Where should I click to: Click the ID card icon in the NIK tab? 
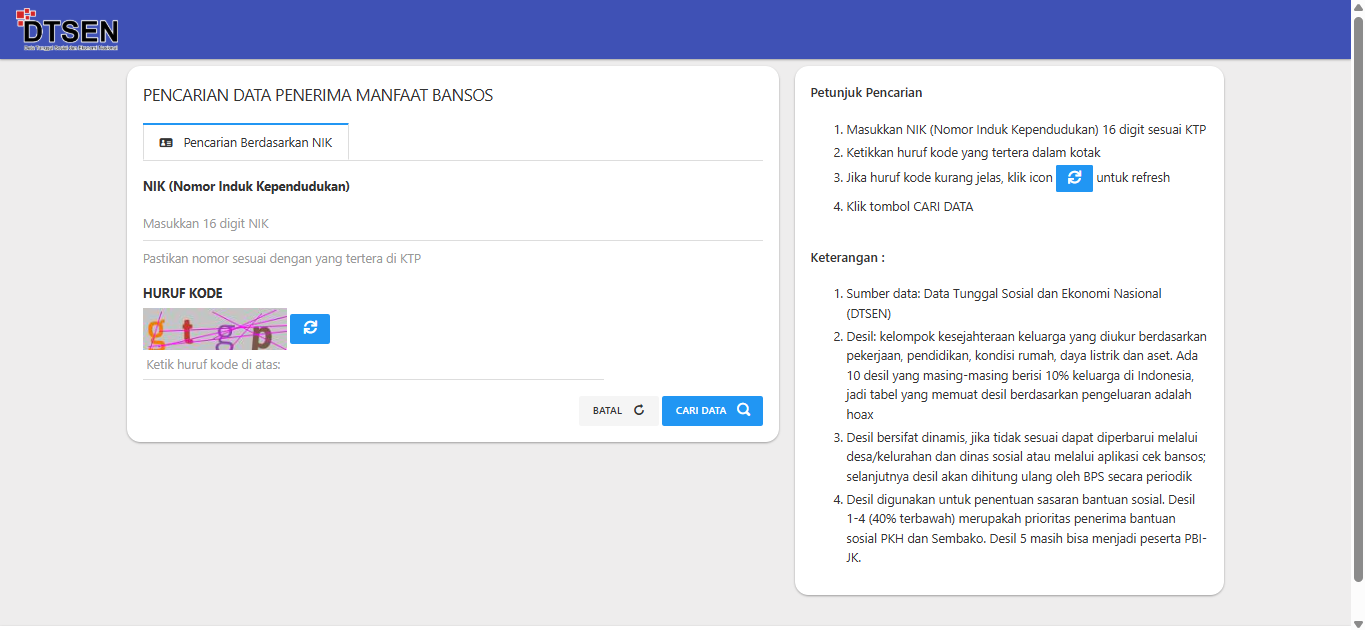point(166,143)
